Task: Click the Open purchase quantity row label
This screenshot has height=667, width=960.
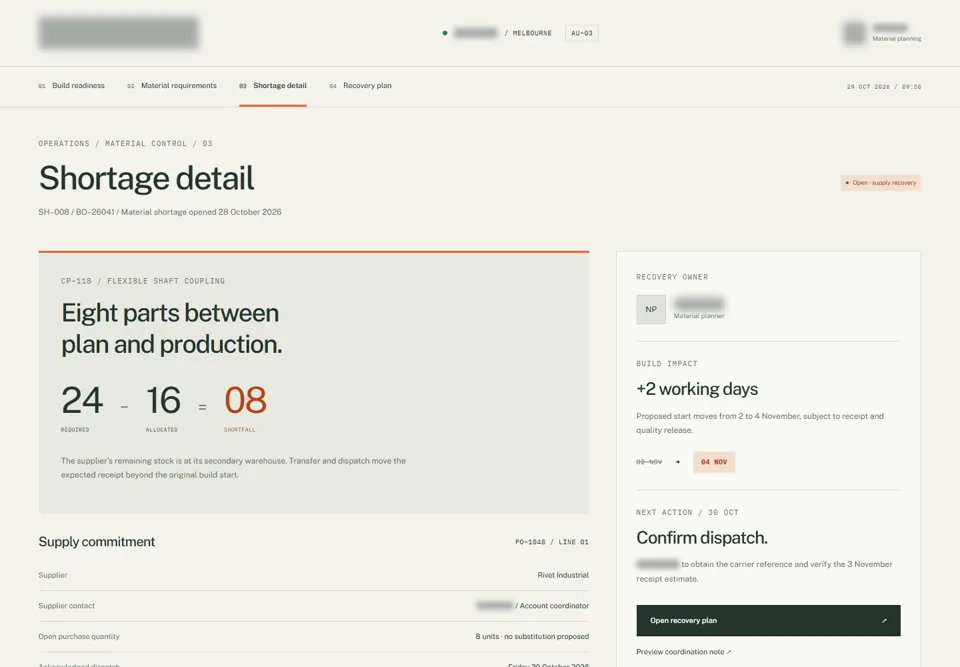Action: [79, 636]
